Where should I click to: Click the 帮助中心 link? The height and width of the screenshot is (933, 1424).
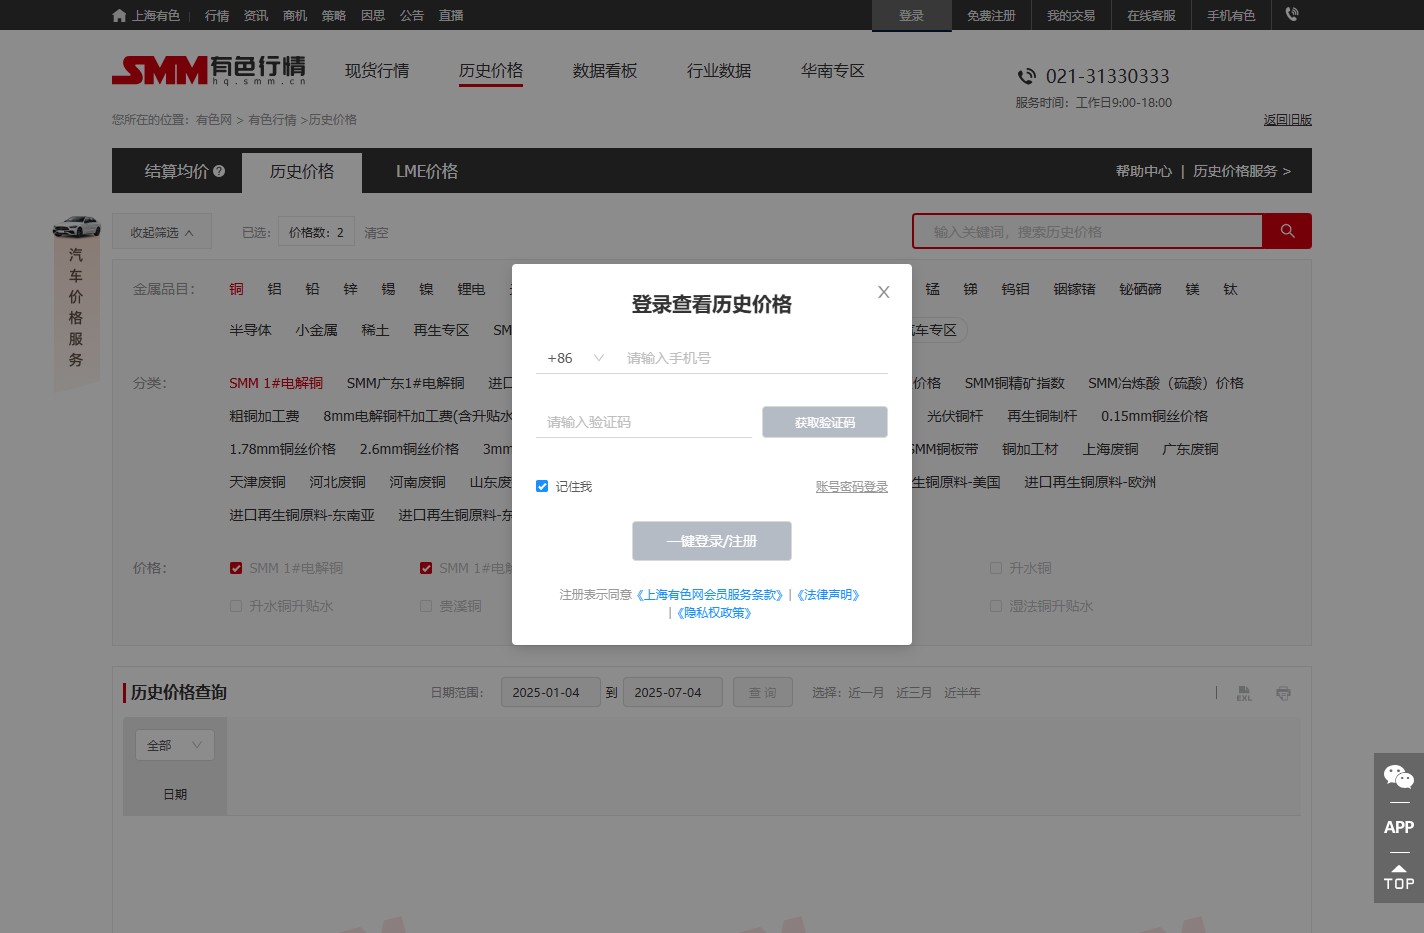pos(1144,171)
